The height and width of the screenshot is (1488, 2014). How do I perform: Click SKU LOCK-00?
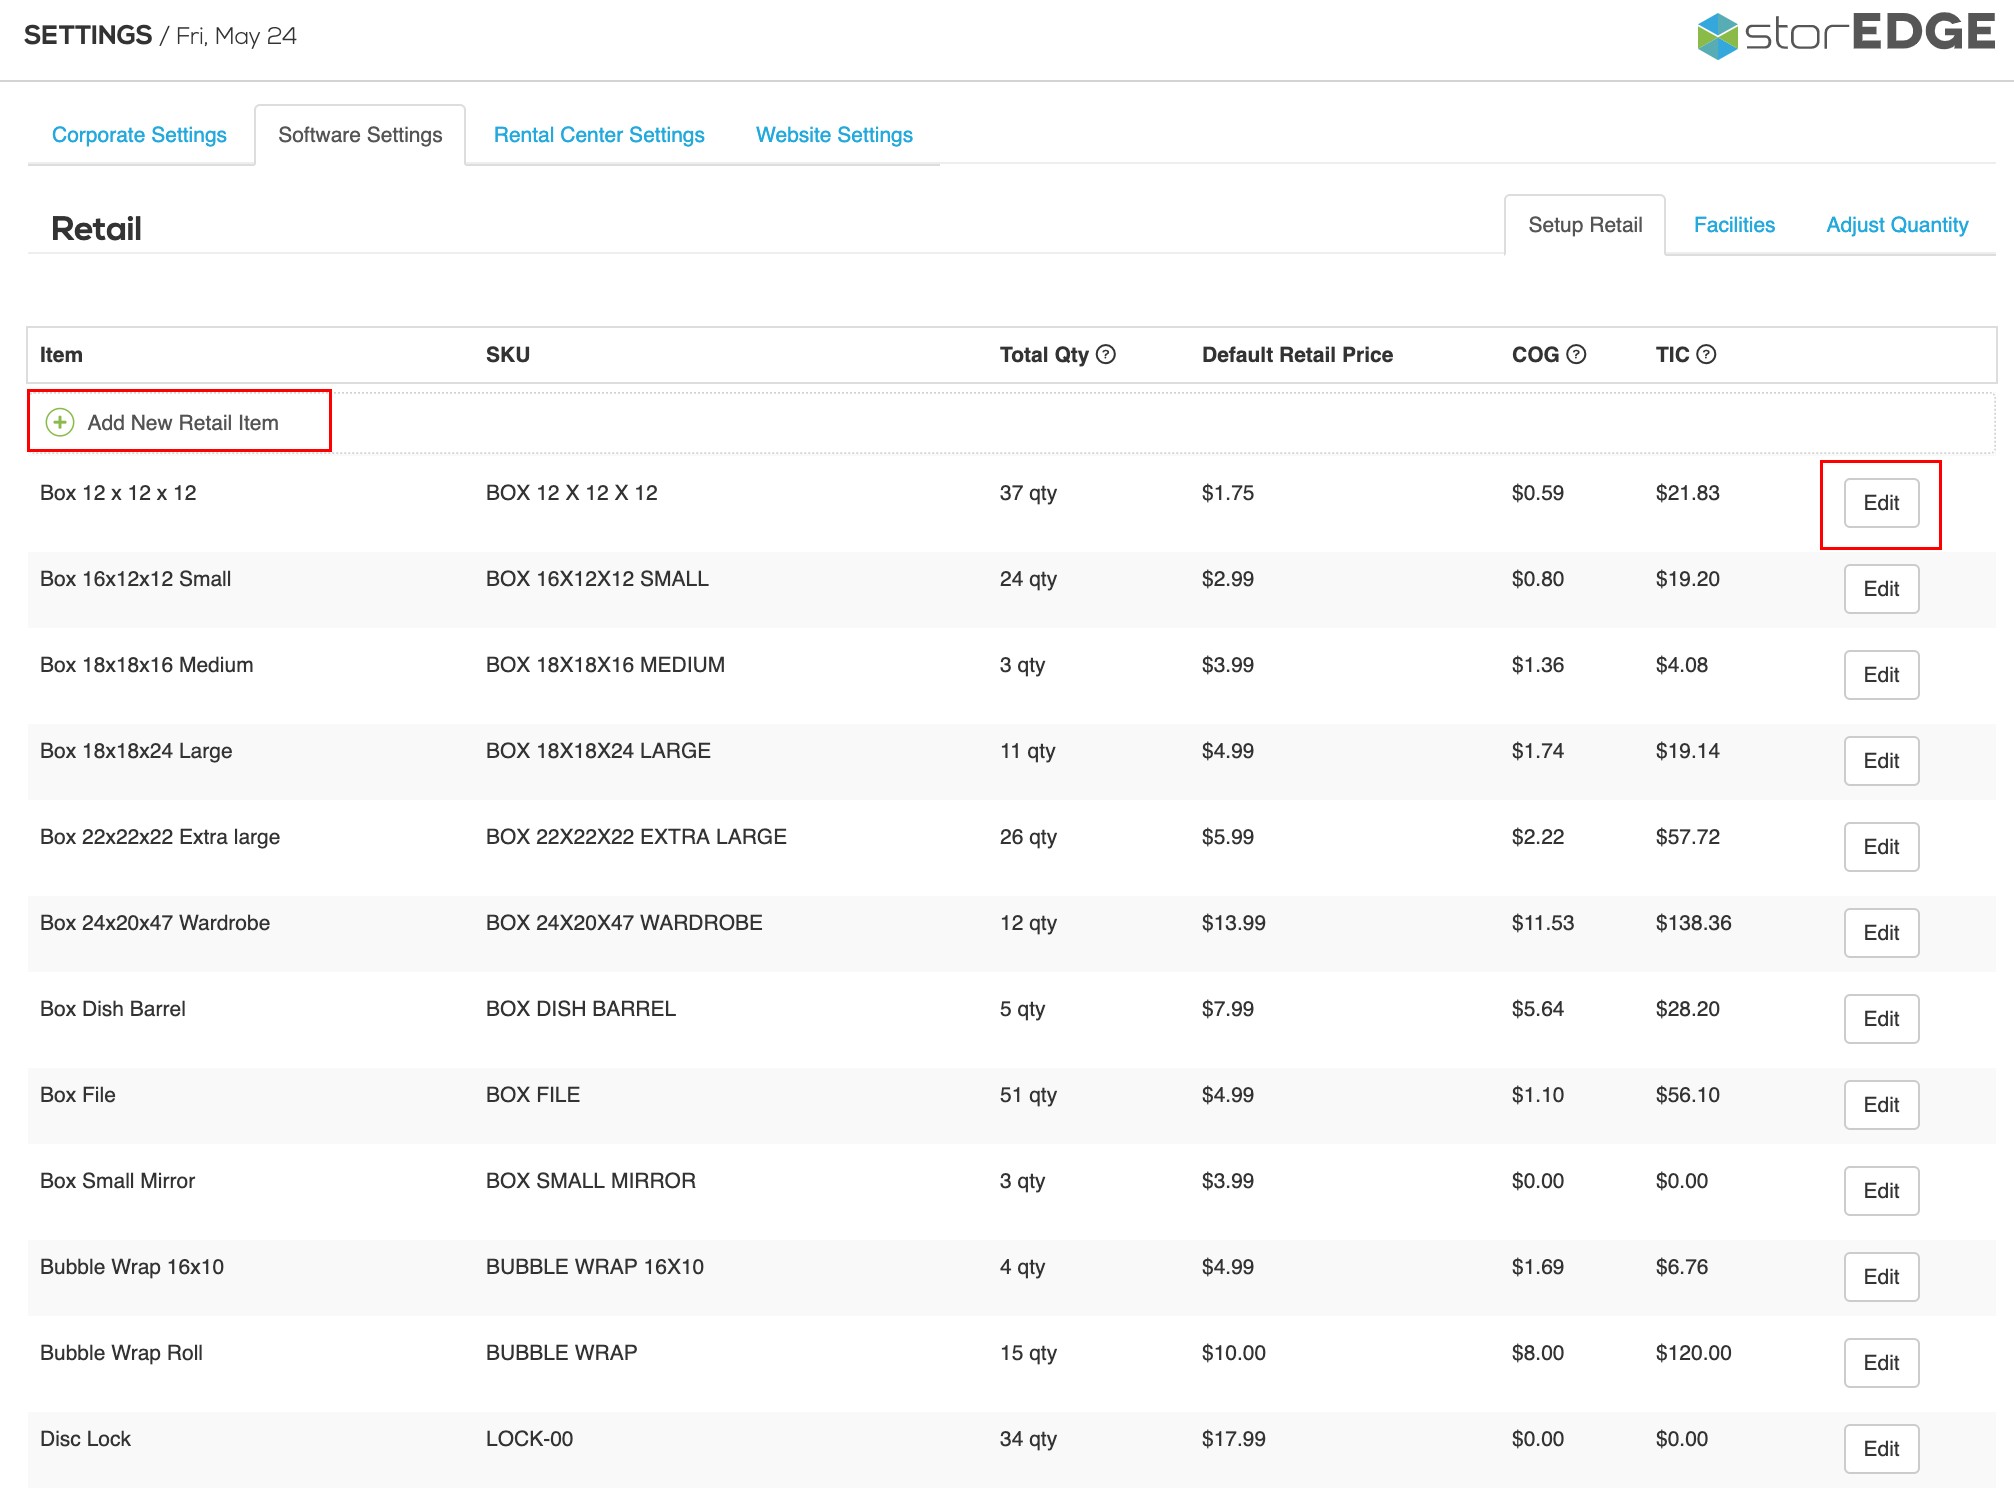pos(529,1439)
